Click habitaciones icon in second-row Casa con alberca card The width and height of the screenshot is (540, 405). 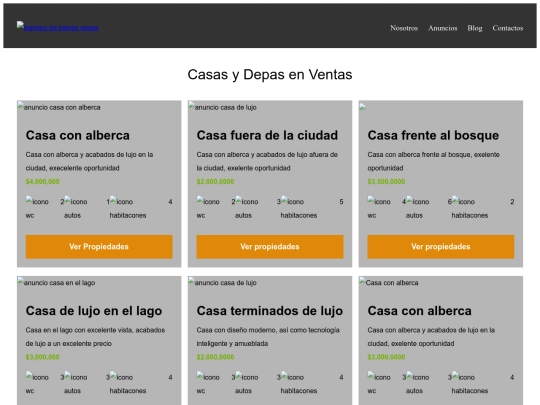470,384
